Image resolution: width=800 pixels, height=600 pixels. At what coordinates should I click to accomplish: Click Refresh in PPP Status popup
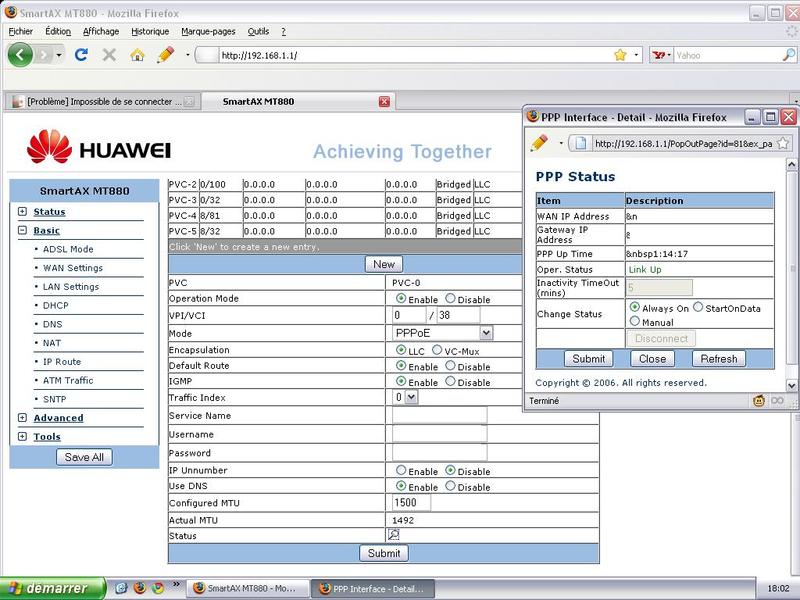tap(718, 359)
